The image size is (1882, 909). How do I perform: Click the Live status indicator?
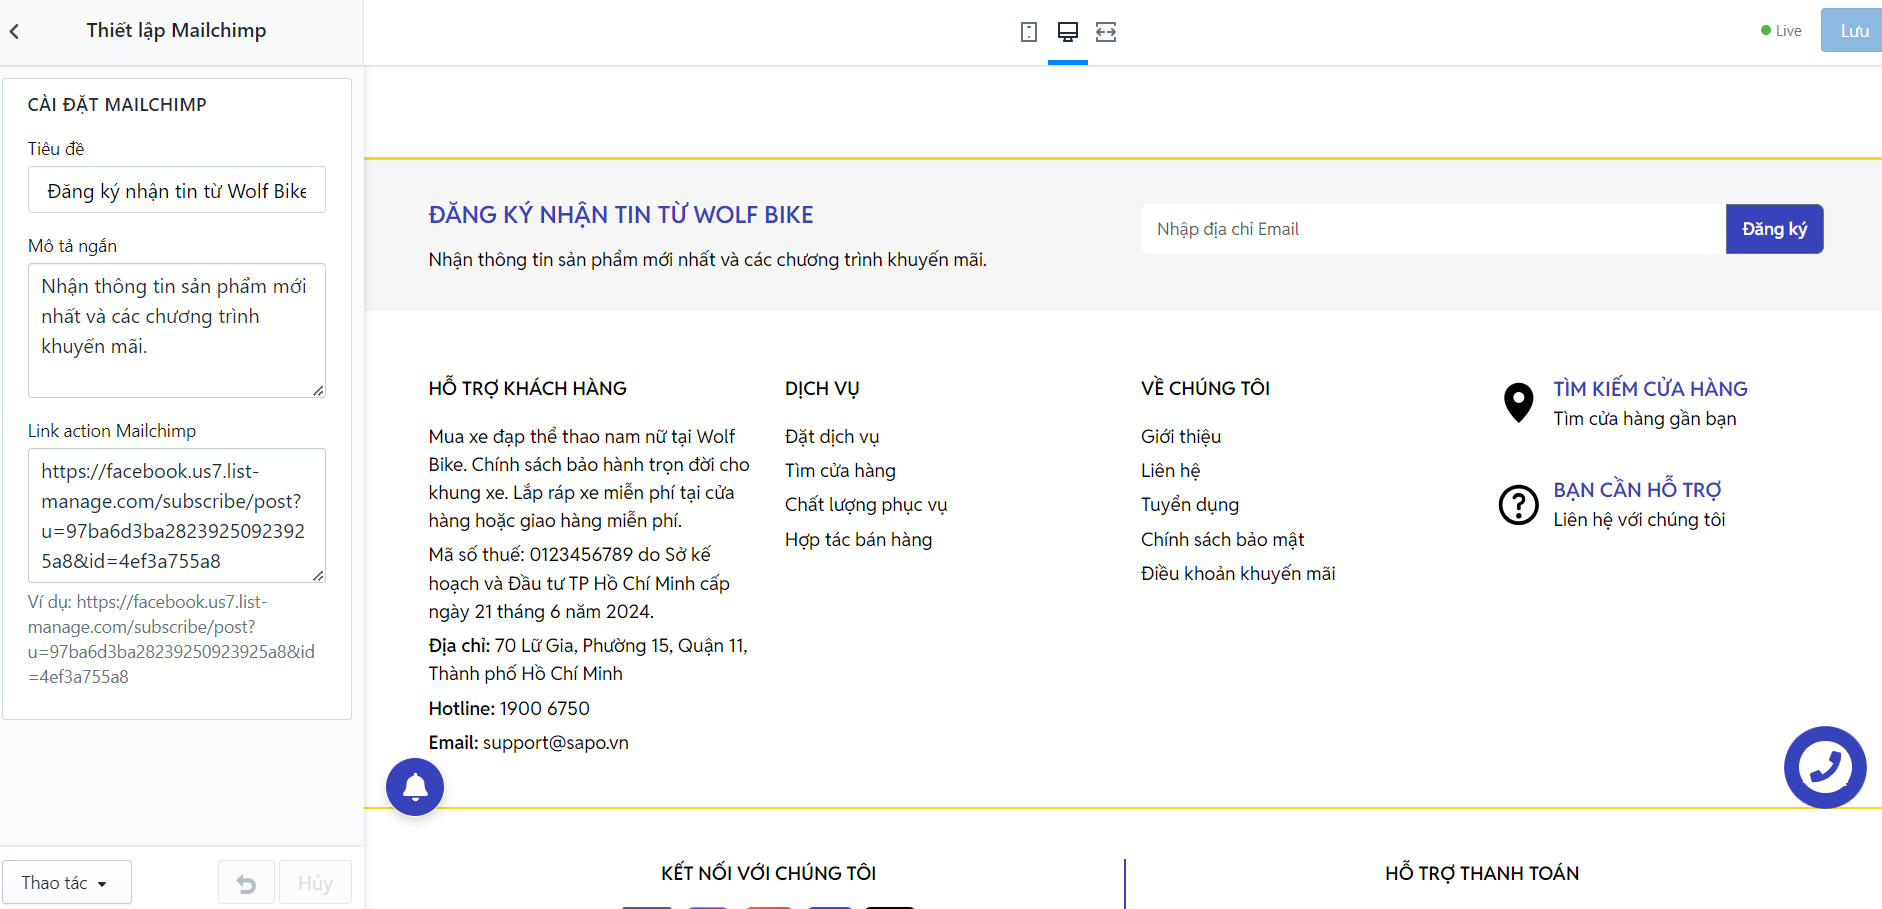click(x=1781, y=31)
